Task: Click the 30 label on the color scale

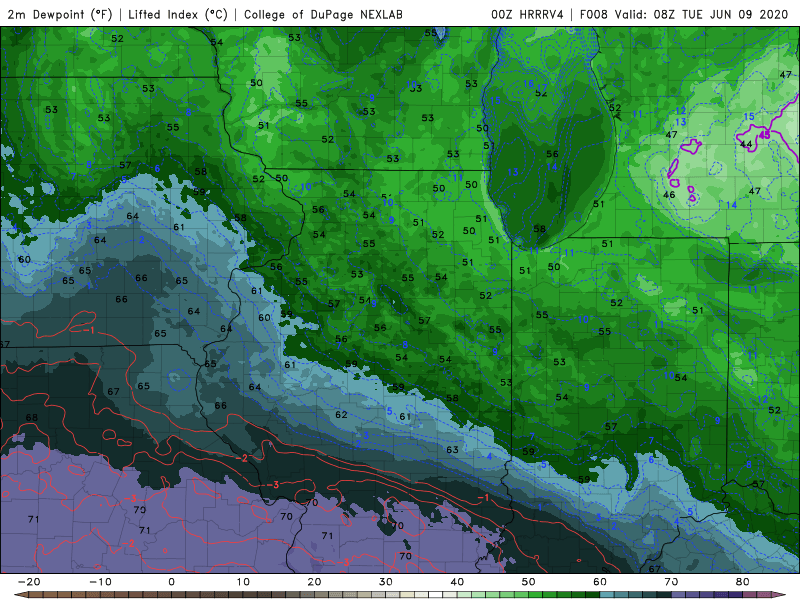Action: tap(386, 582)
